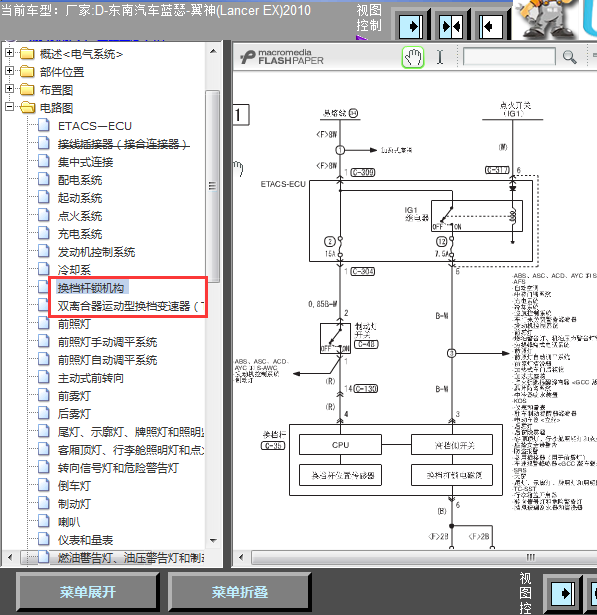
Task: Click the document icon beside 制动灯
Action: 44,503
